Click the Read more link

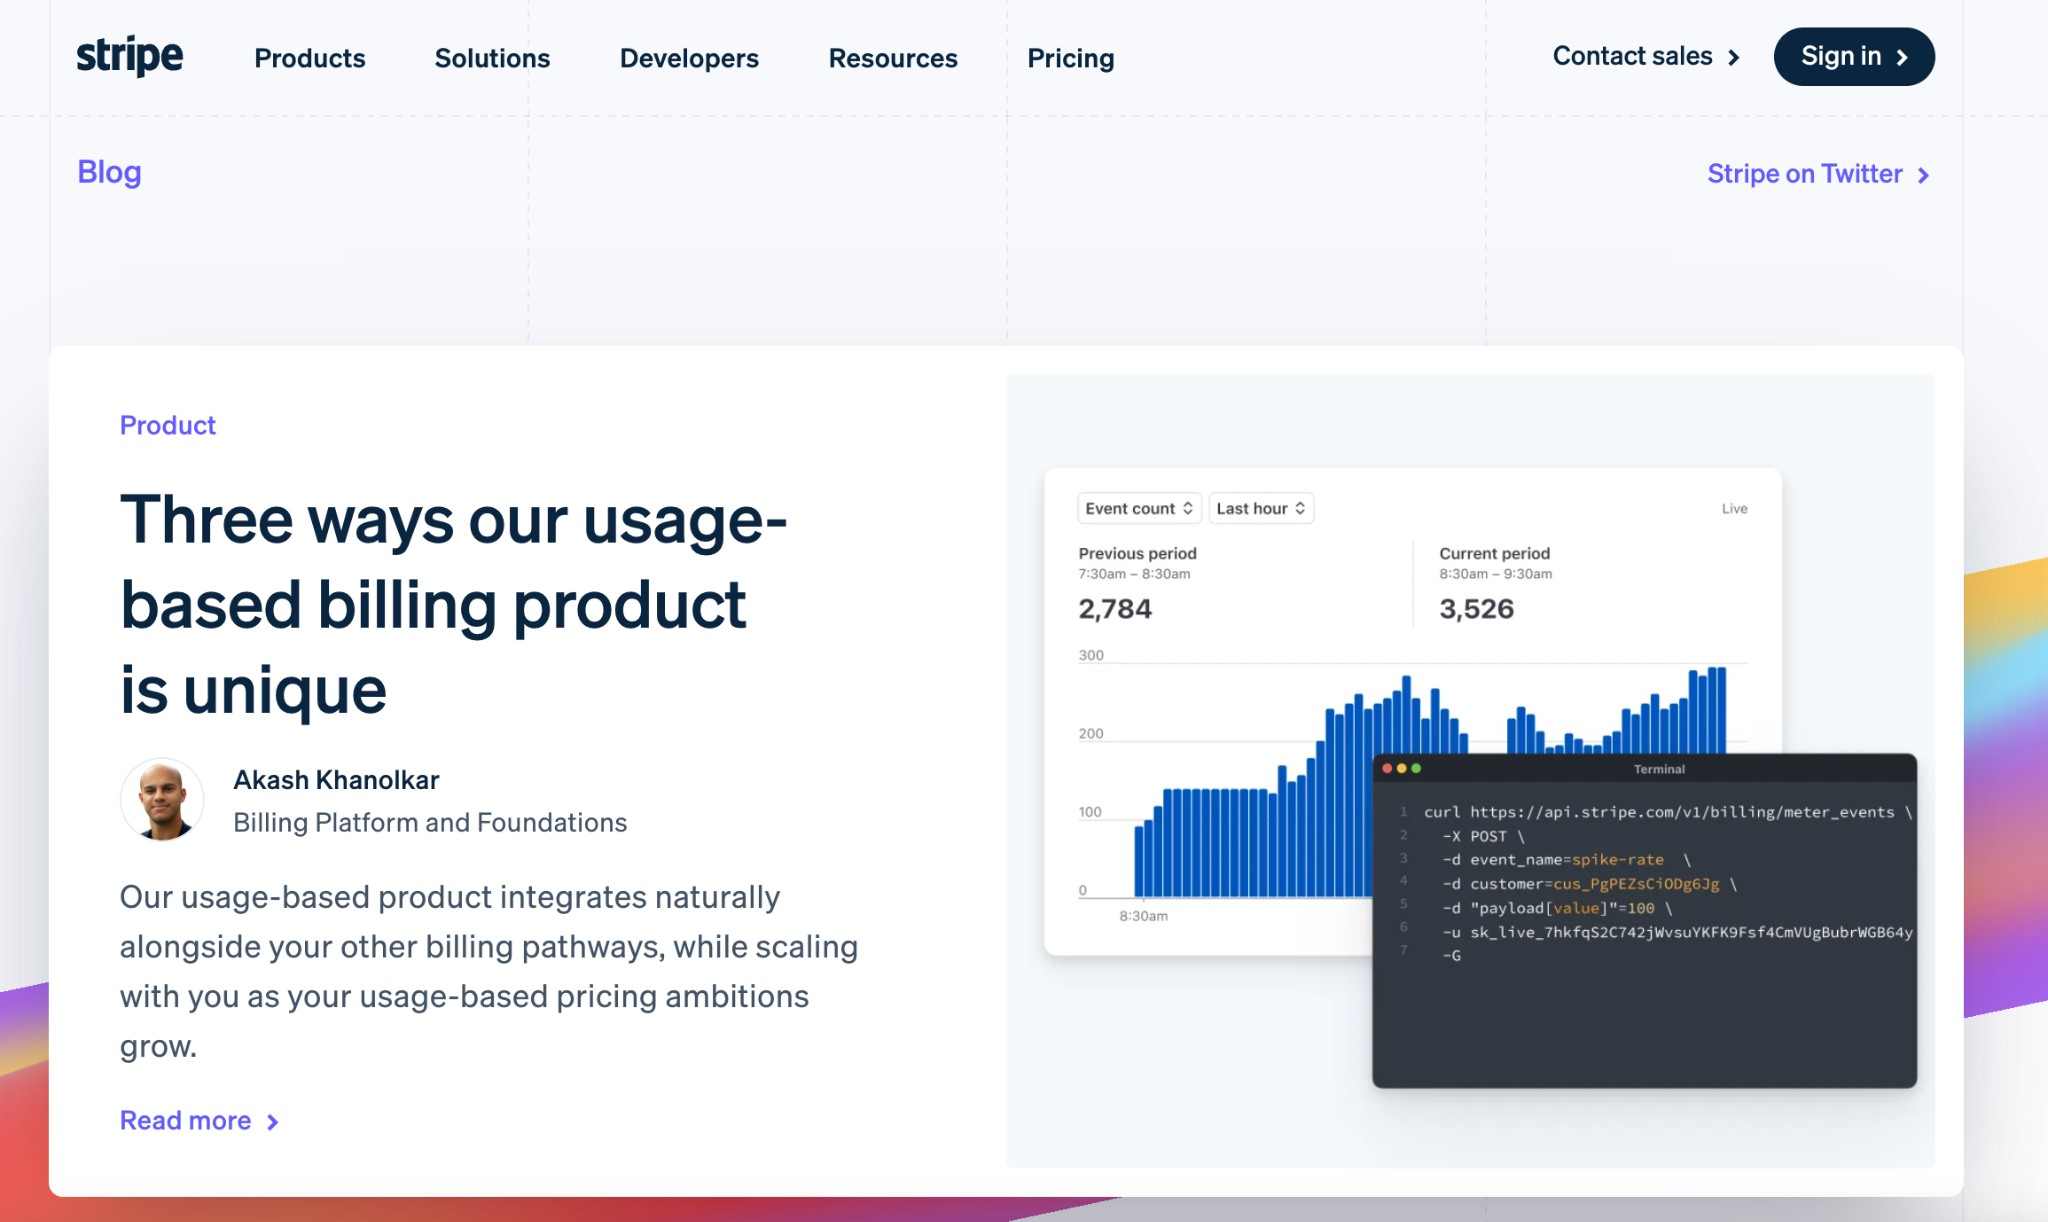point(199,1121)
